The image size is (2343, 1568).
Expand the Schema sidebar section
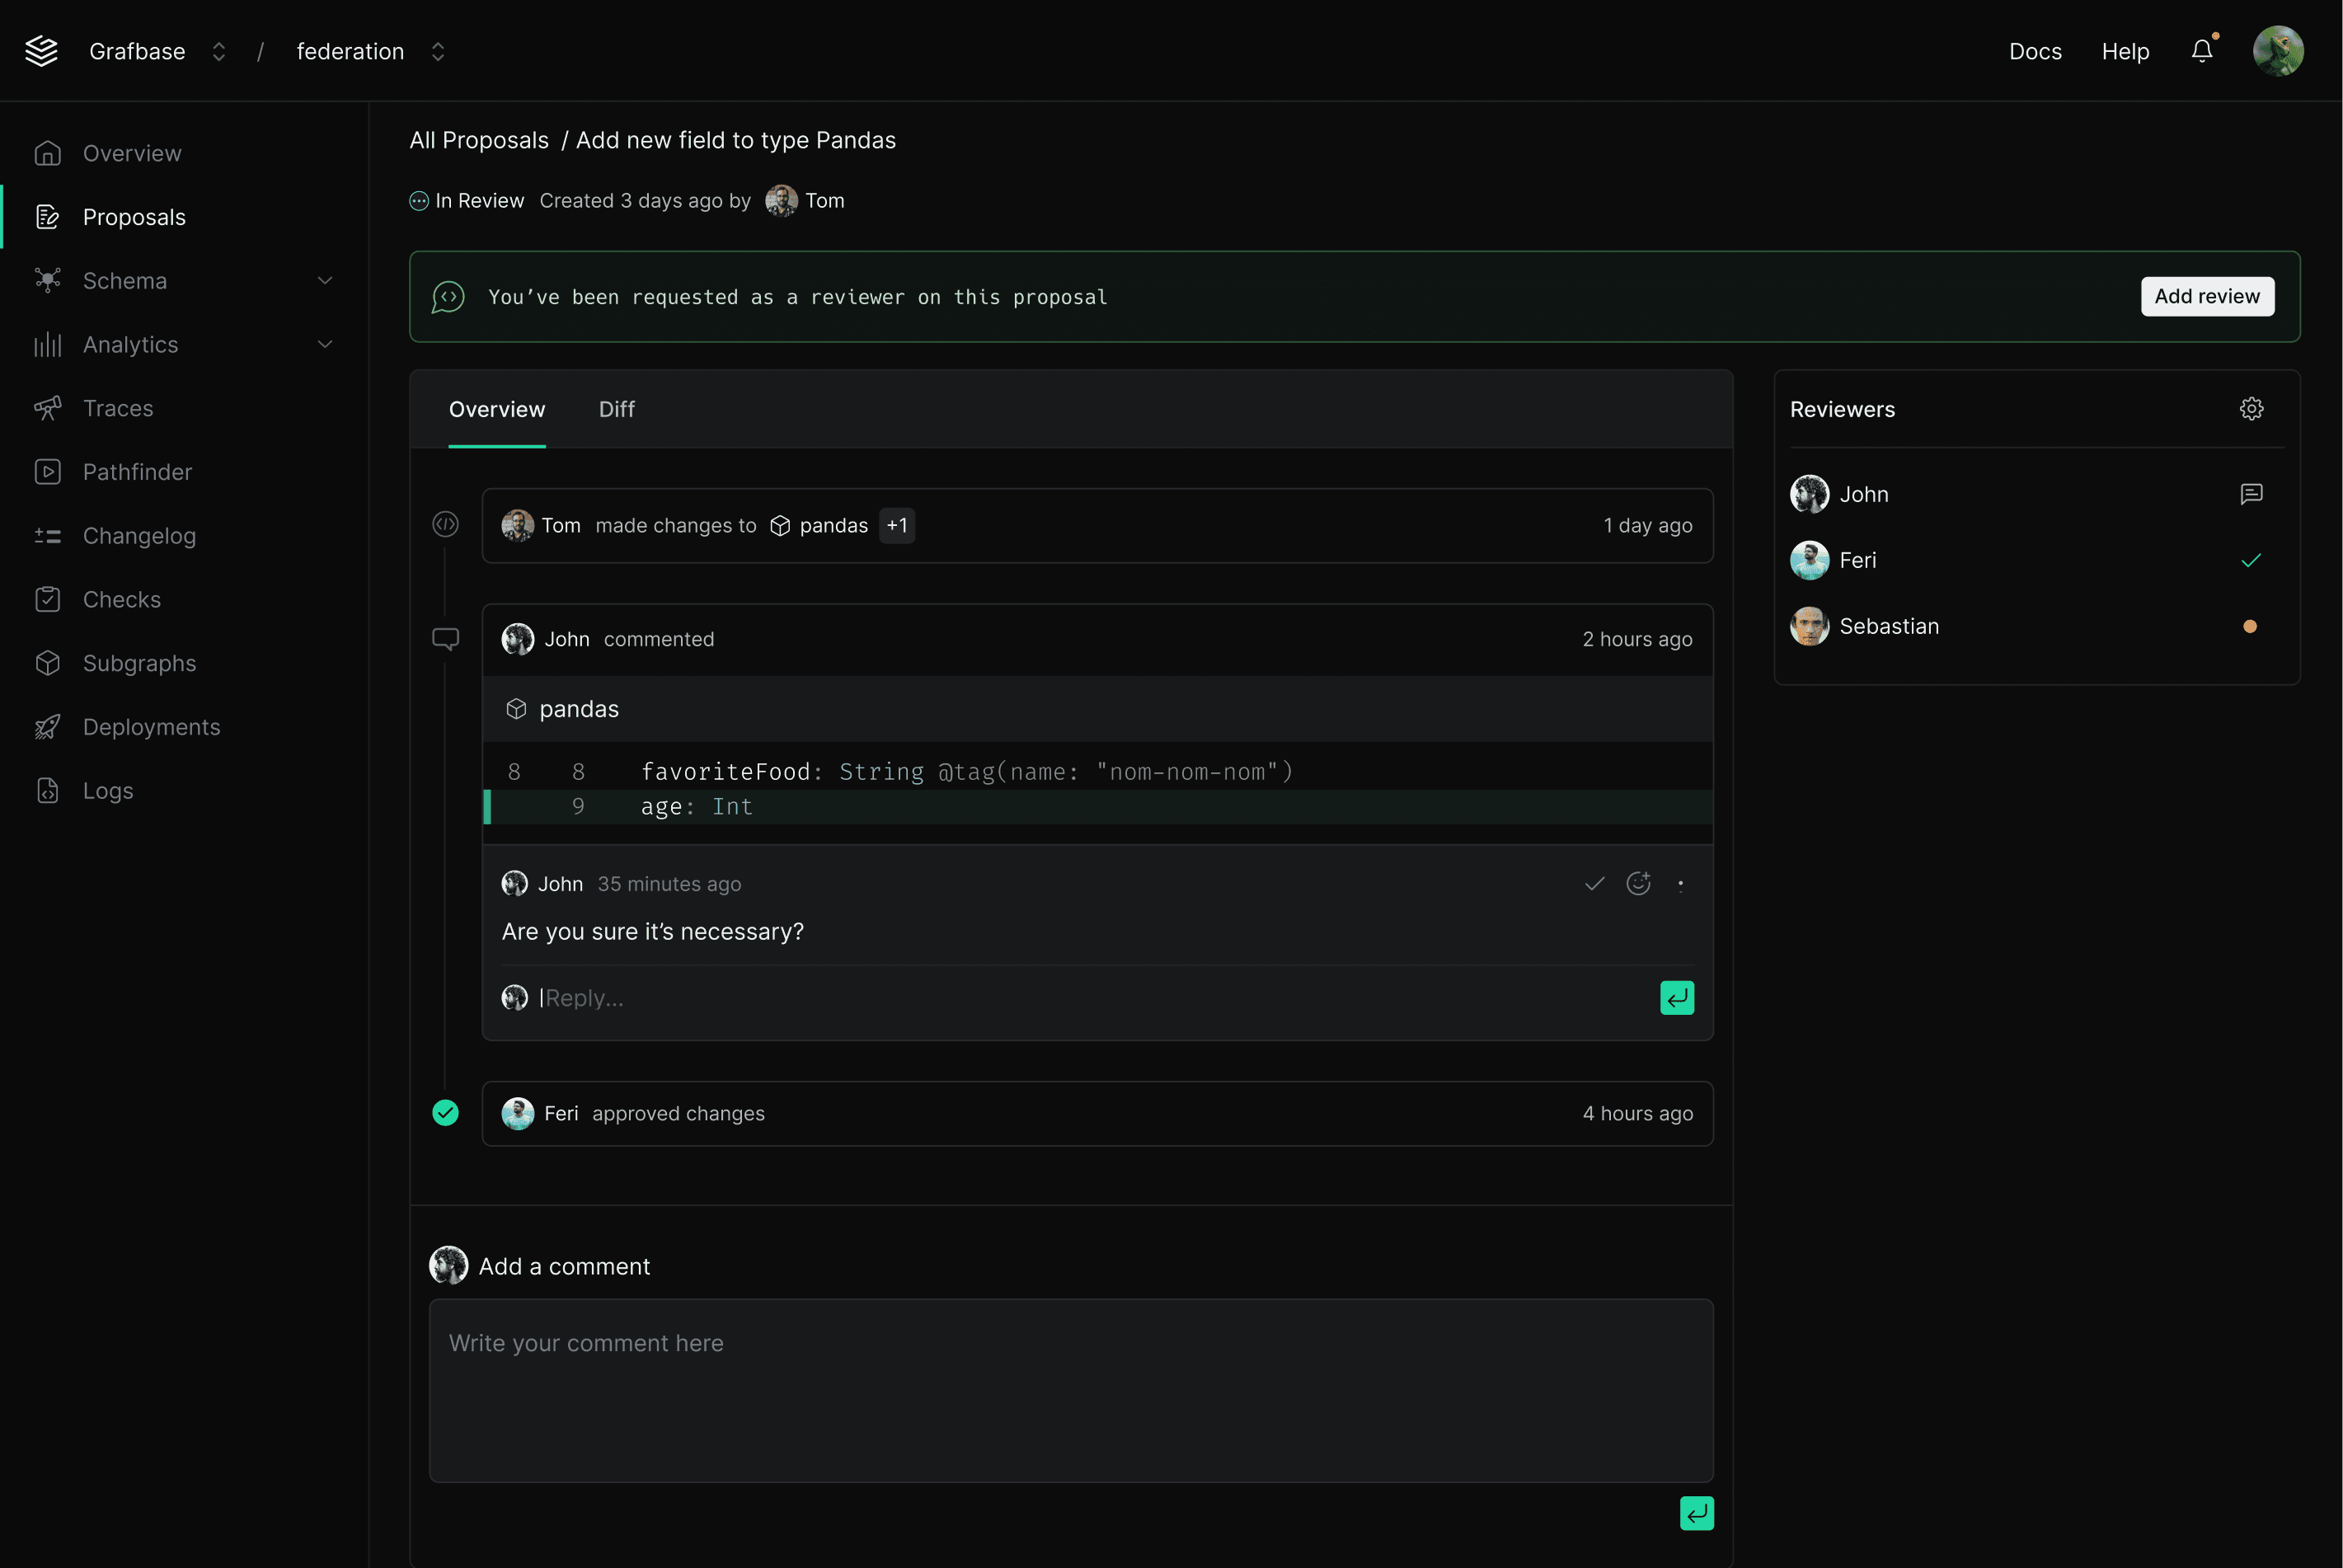324,280
